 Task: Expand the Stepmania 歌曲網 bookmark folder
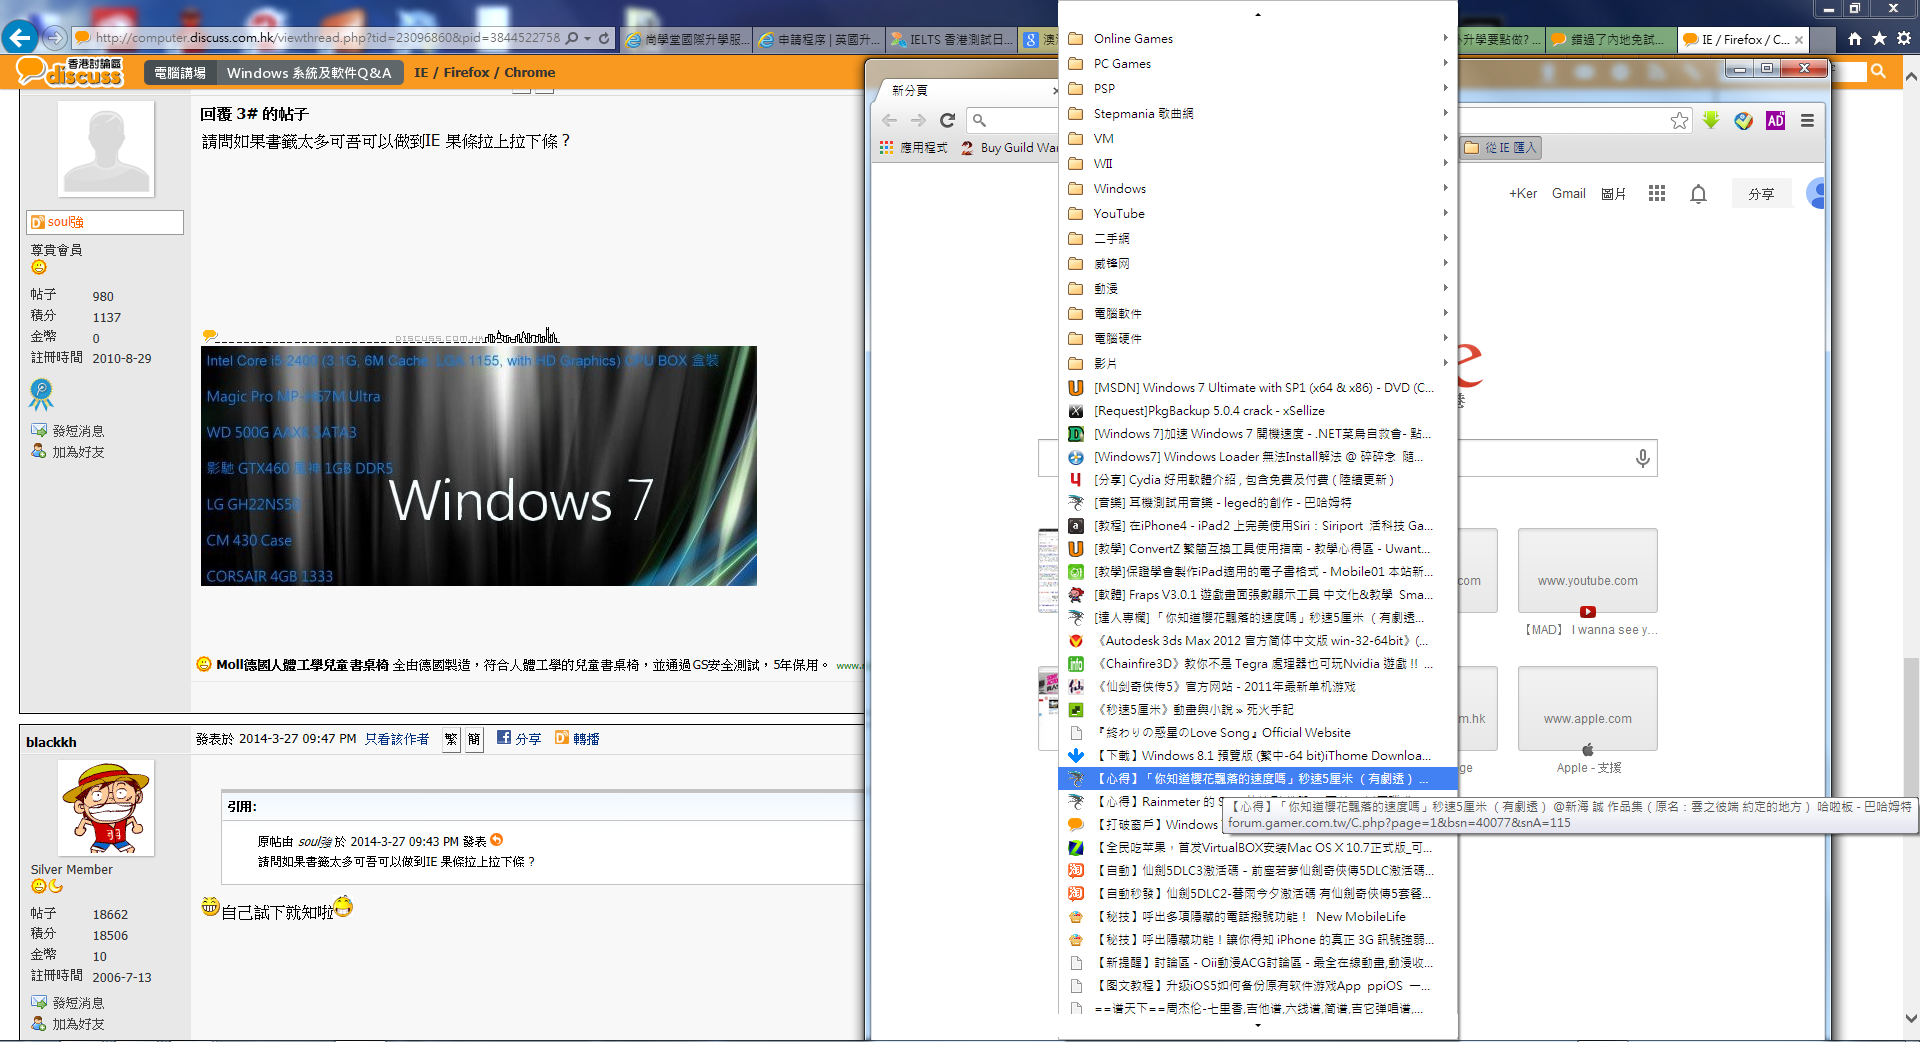point(1258,113)
